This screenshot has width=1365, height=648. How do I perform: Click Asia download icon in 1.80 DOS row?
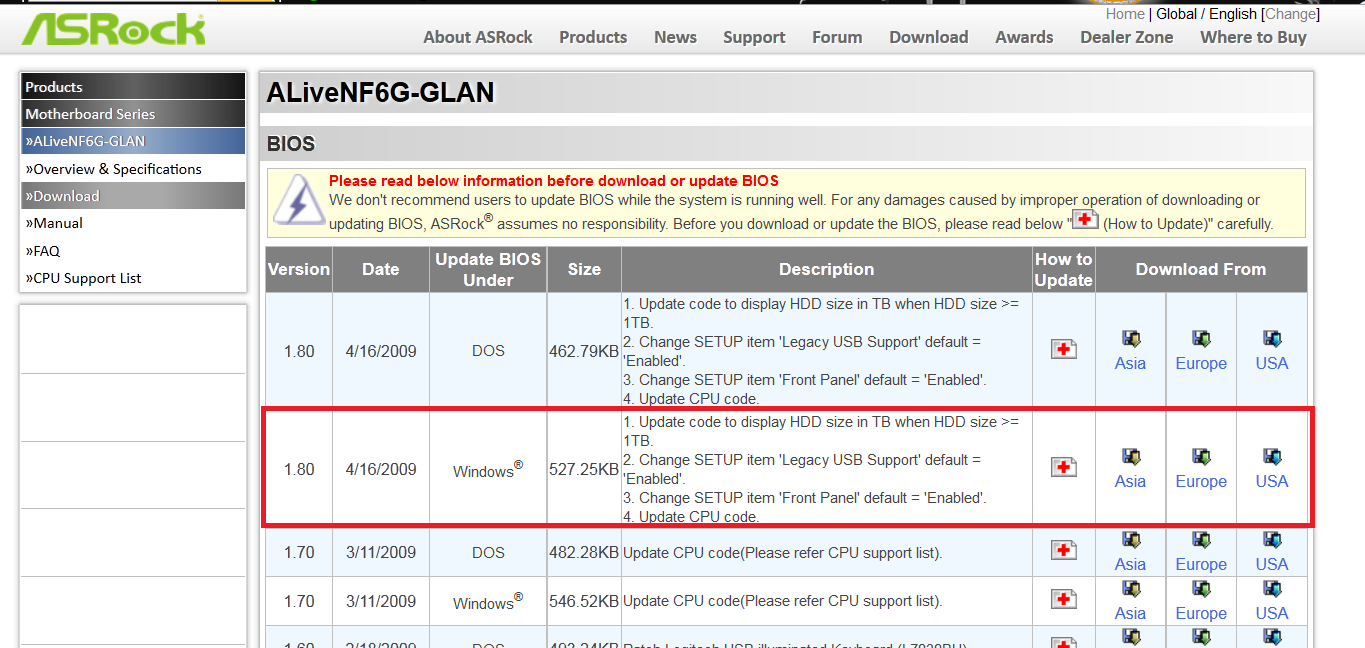[x=1131, y=339]
